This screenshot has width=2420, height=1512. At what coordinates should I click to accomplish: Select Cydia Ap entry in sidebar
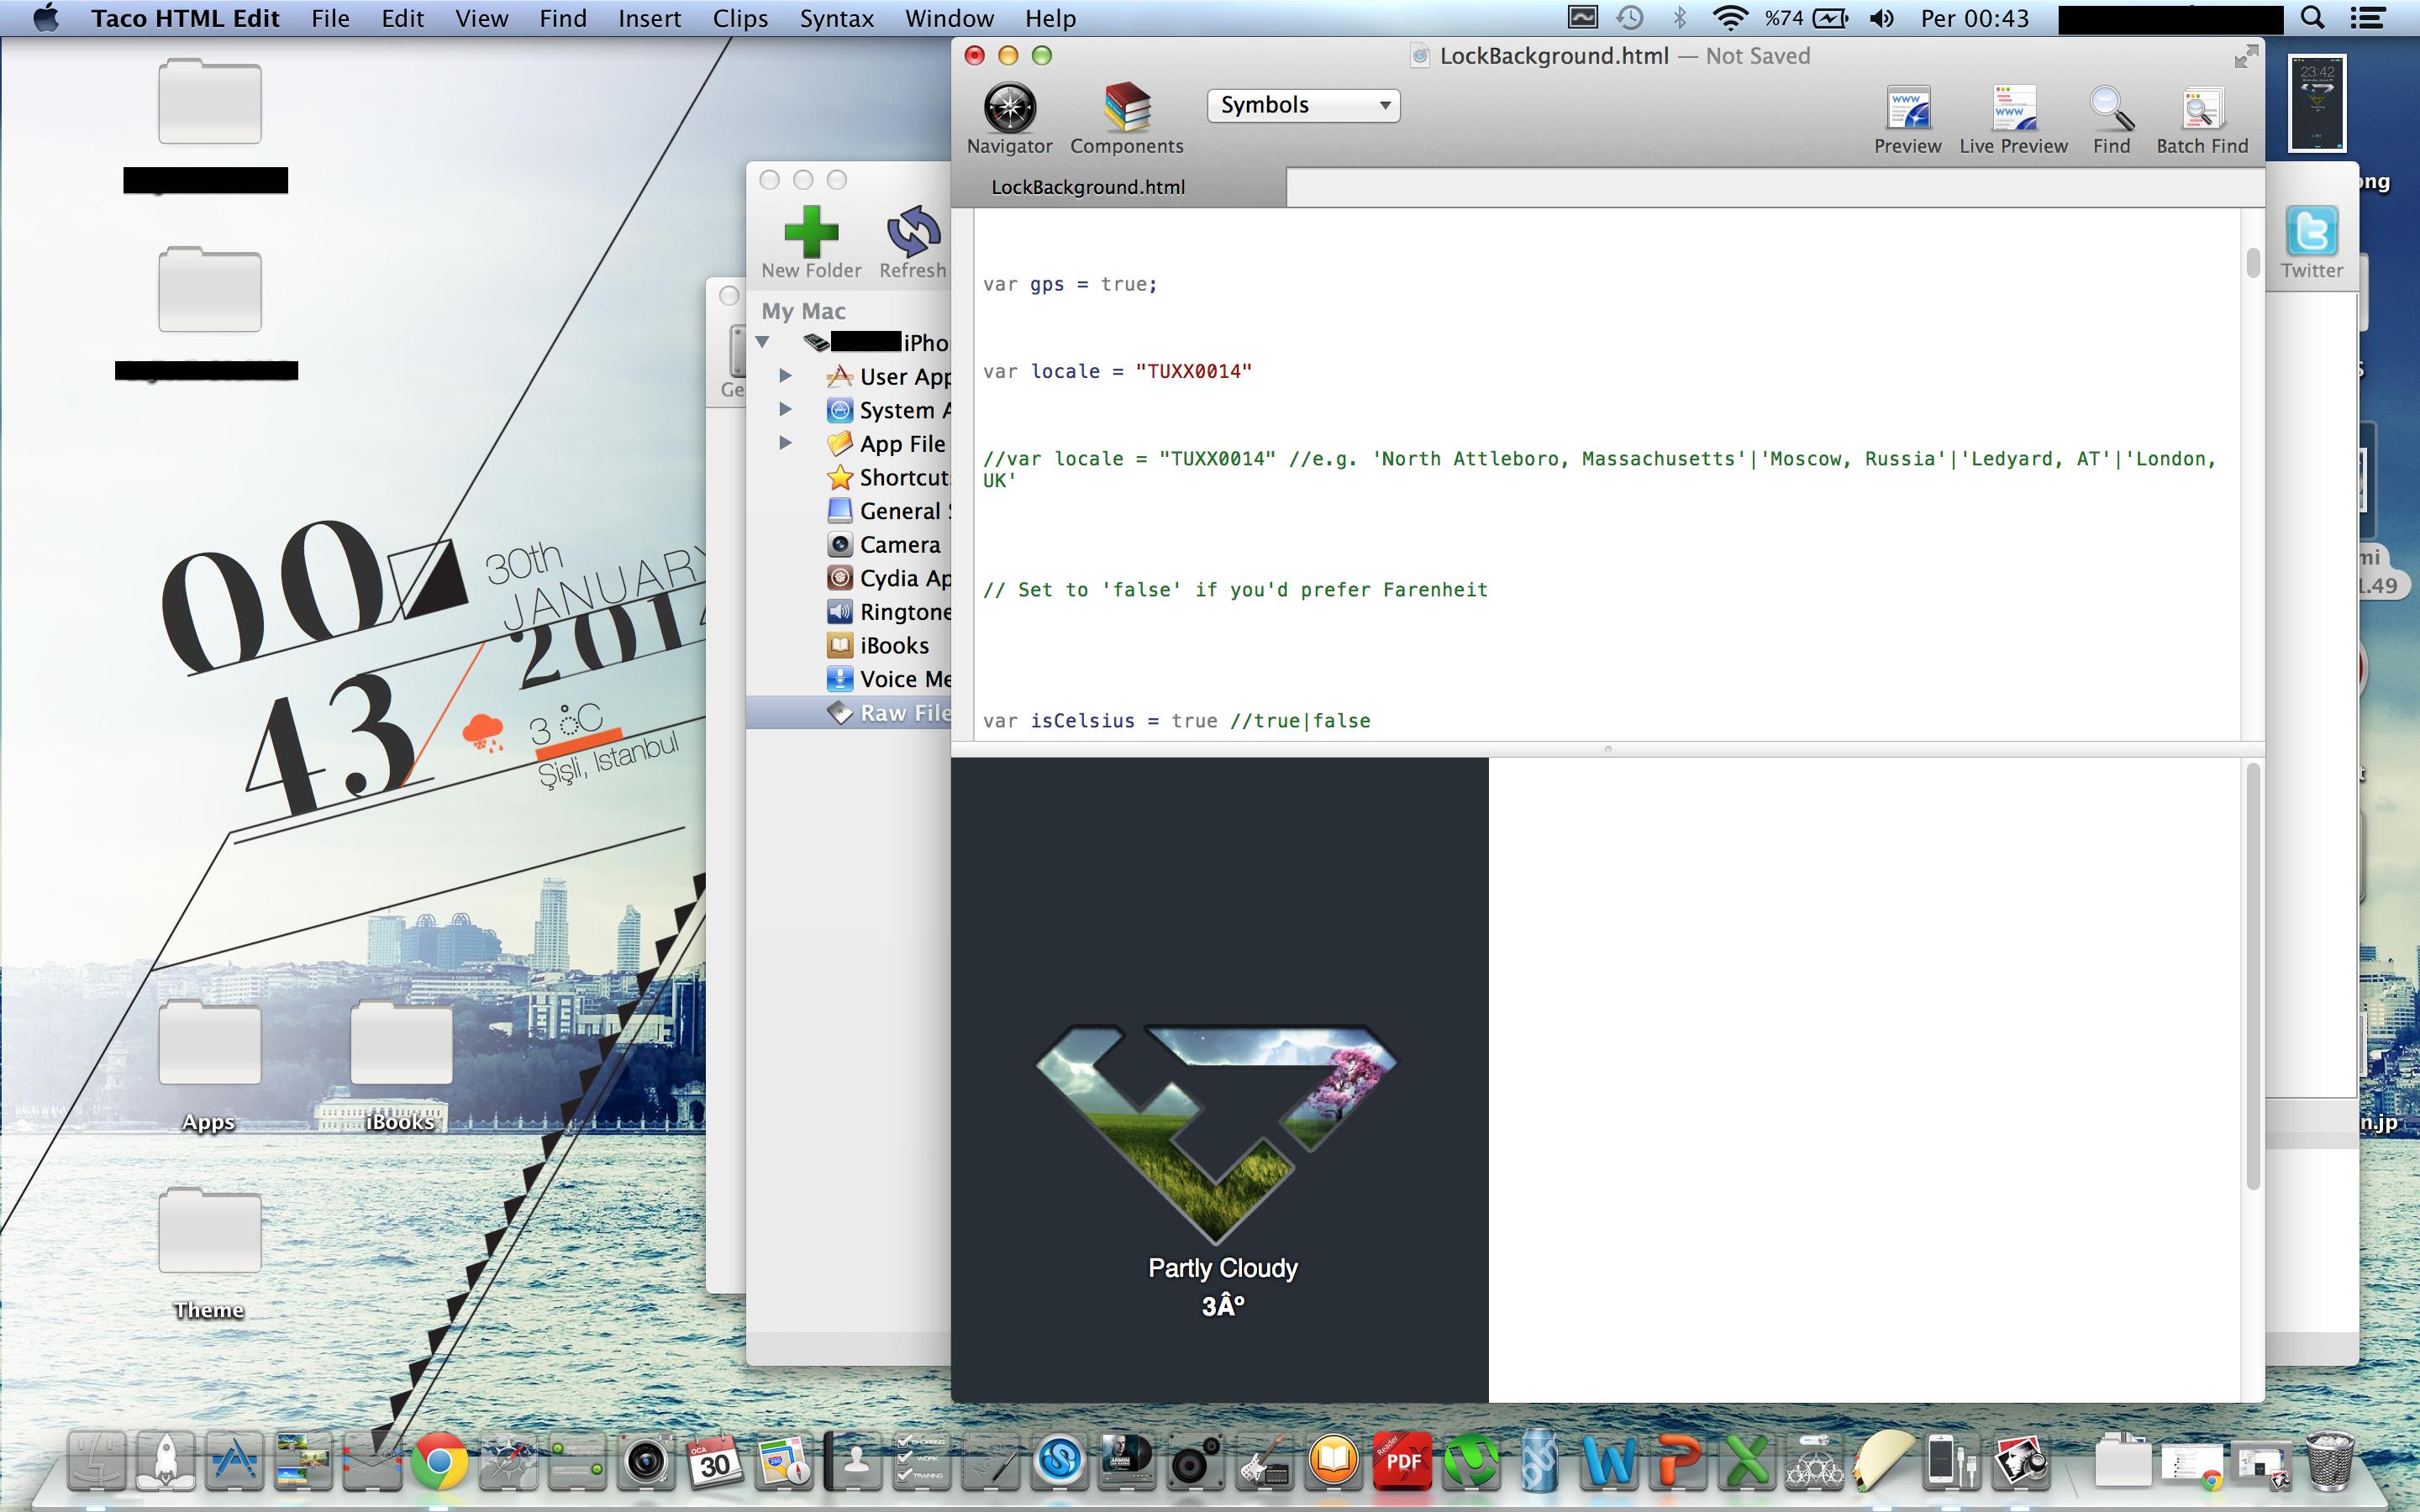(849, 578)
